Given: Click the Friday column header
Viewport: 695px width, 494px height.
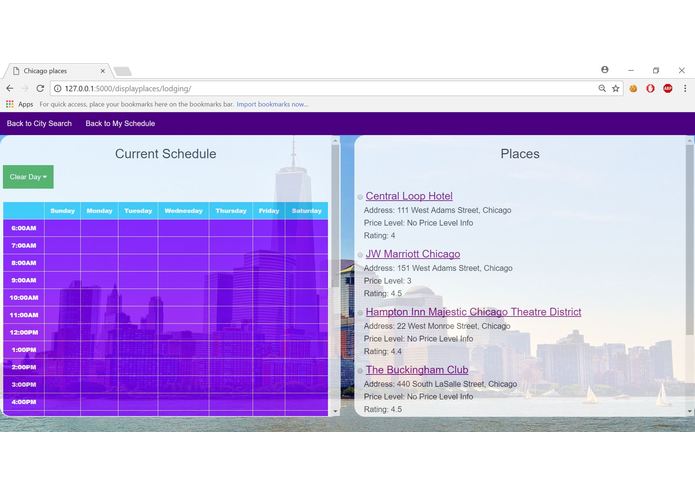Looking at the screenshot, I should tap(269, 211).
